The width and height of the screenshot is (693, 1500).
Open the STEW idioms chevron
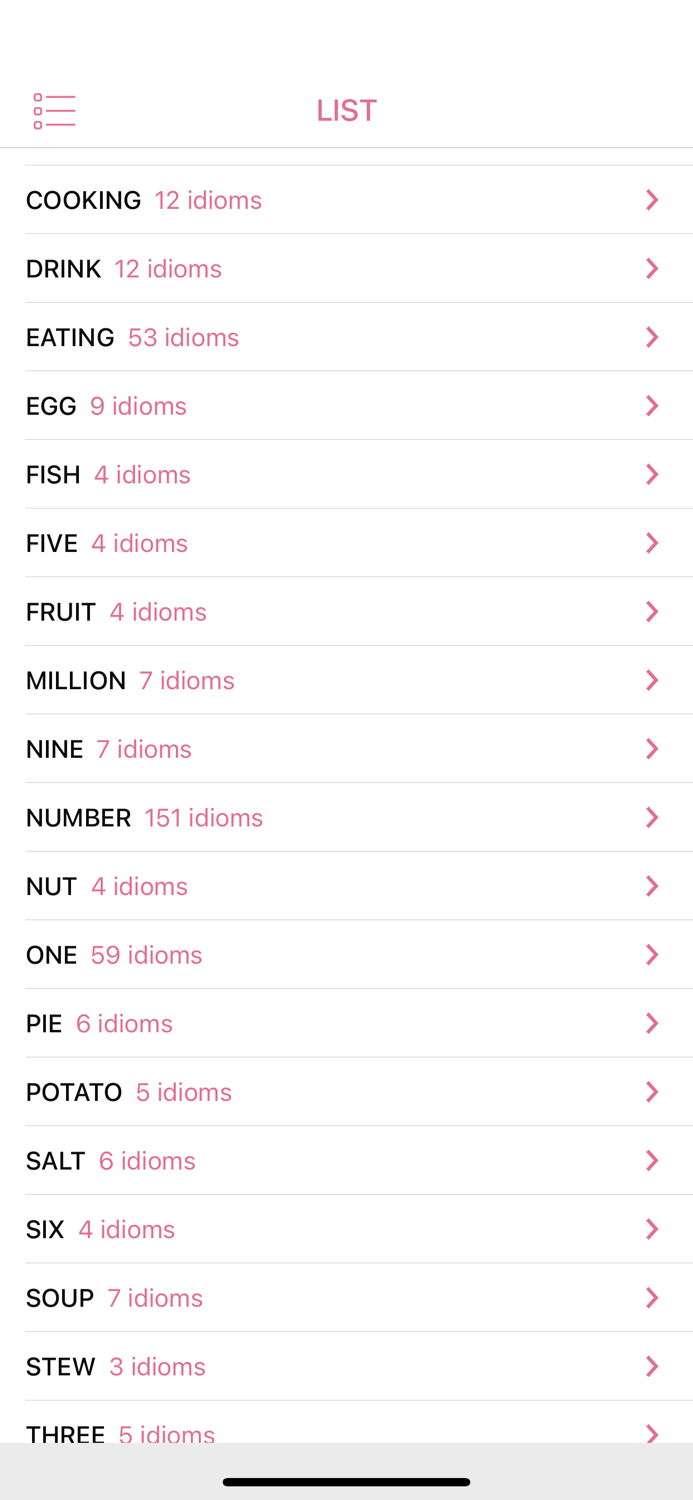click(652, 1366)
